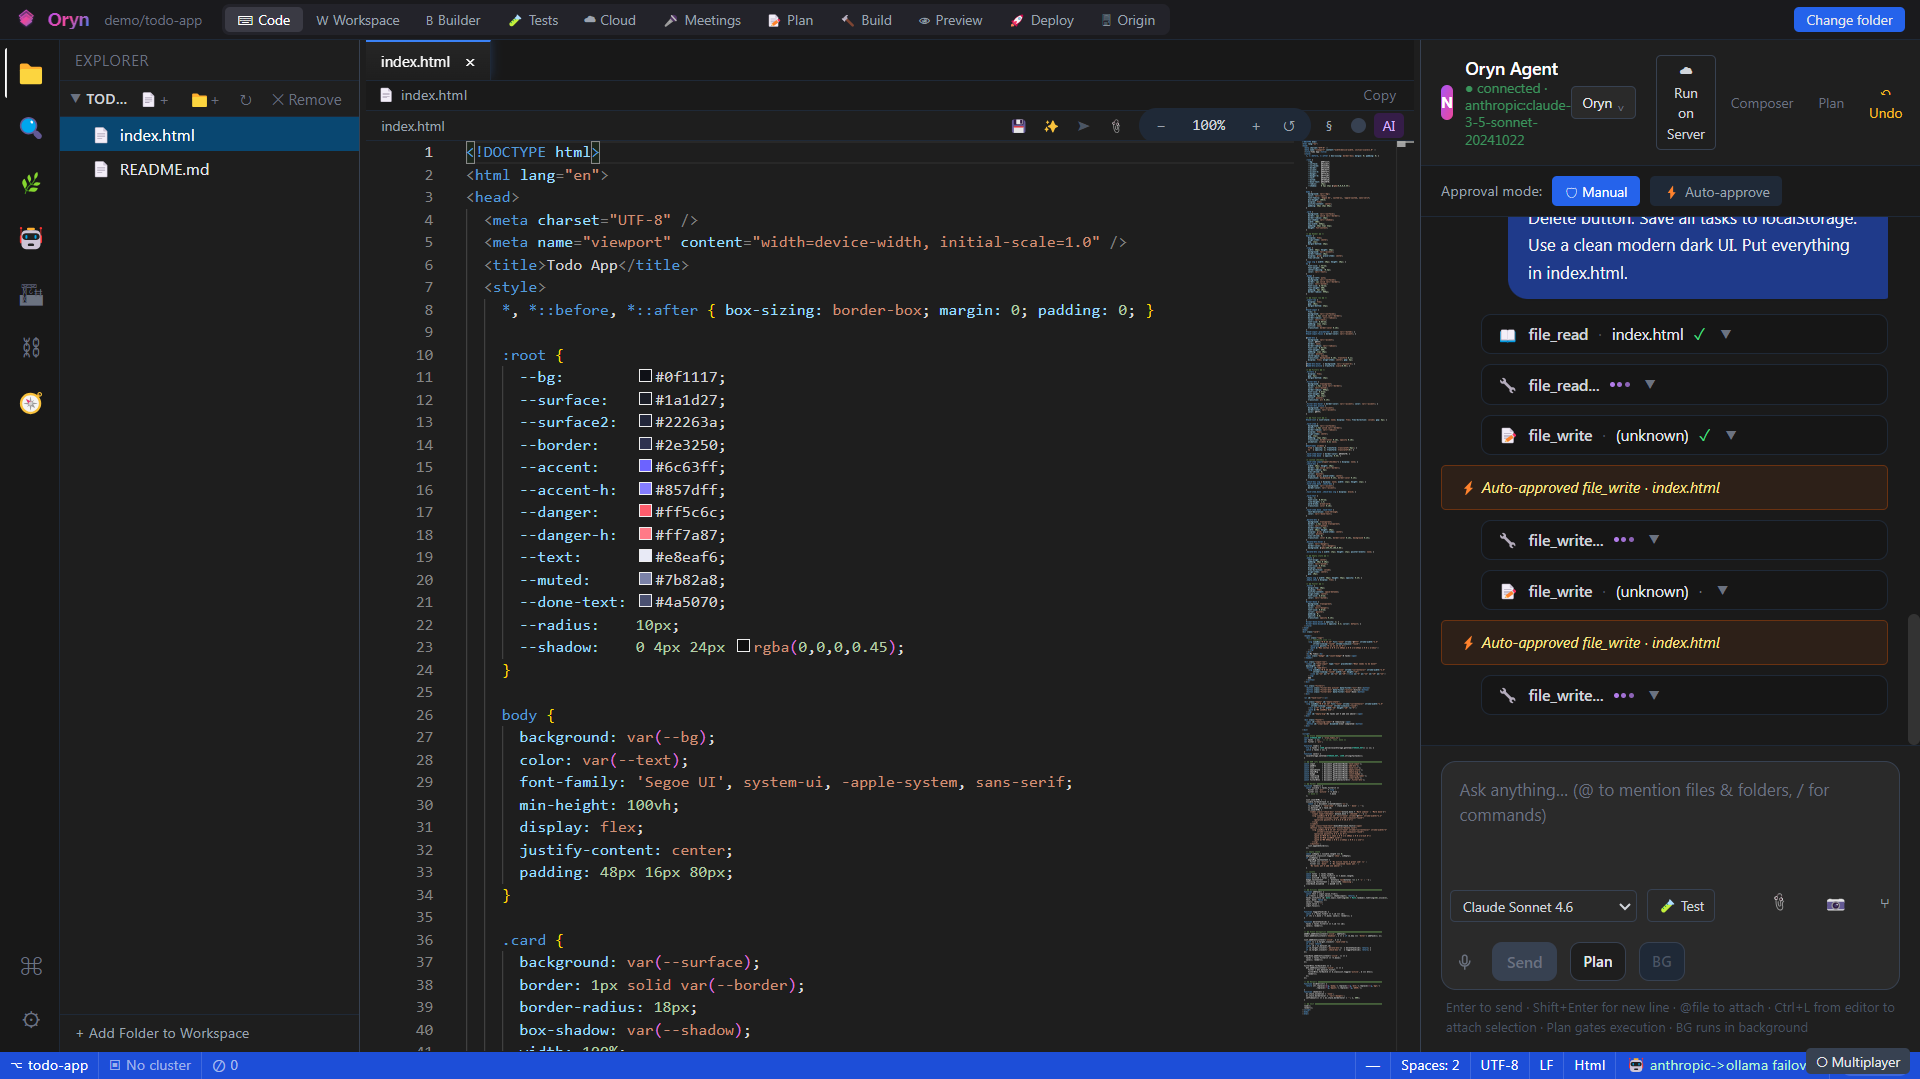This screenshot has height=1079, width=1920.
Task: Open README.md in the Explorer
Action: 209,169
